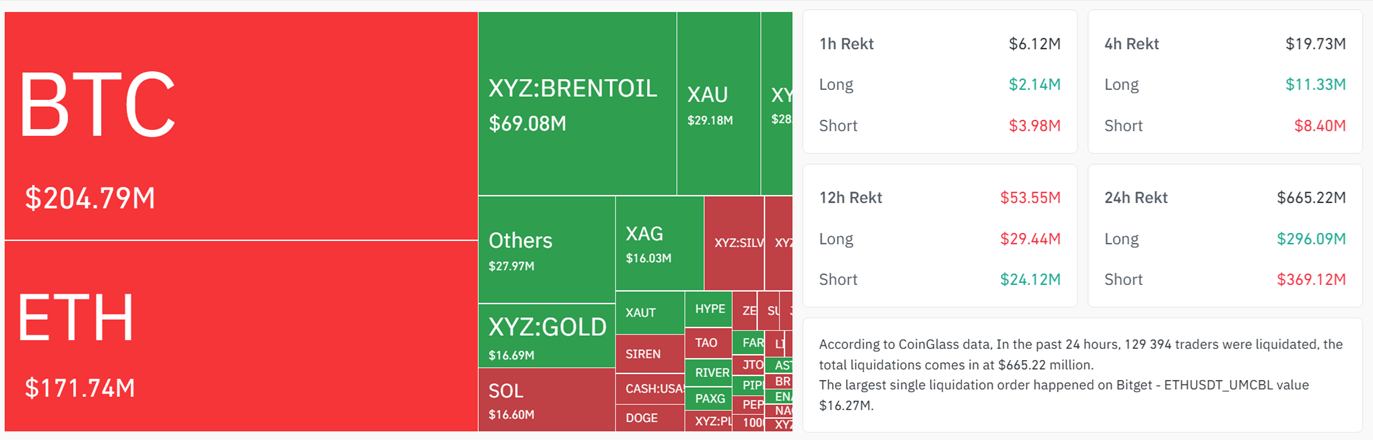Click the XAU $29.18M tile
This screenshot has width=1373, height=440.
718,104
